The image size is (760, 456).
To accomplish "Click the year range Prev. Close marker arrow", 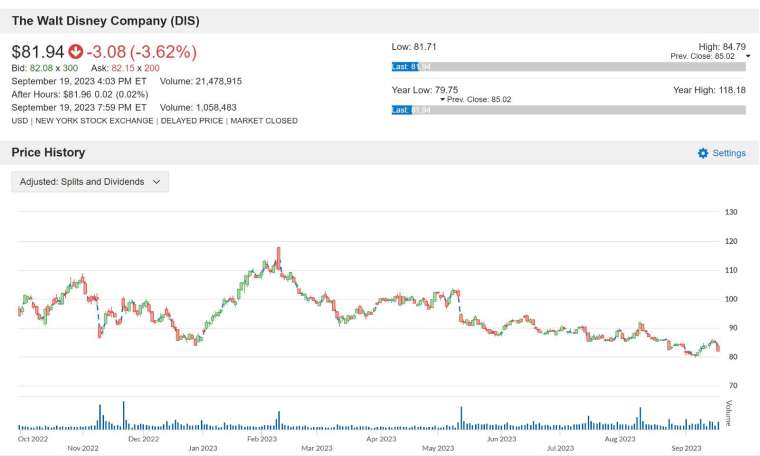I will (x=442, y=99).
